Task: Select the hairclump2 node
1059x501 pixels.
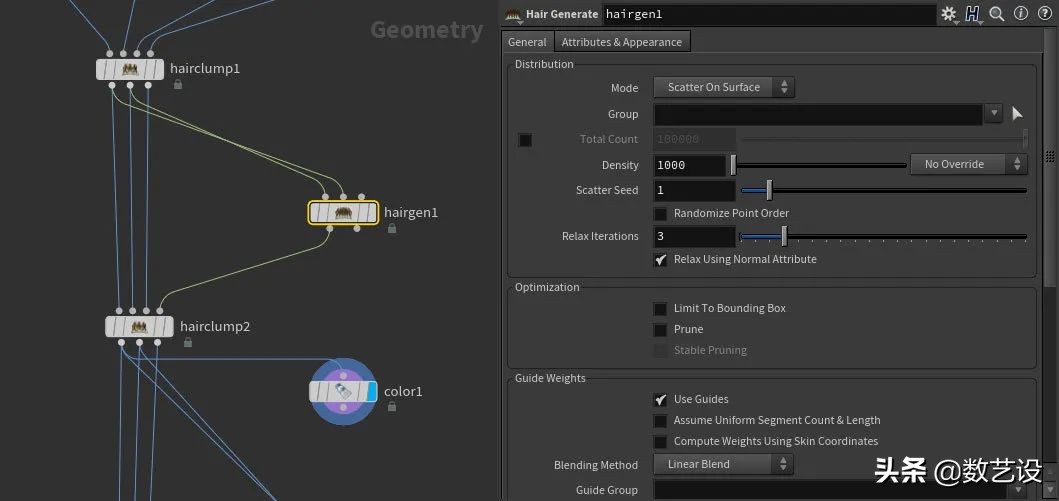Action: [139, 326]
